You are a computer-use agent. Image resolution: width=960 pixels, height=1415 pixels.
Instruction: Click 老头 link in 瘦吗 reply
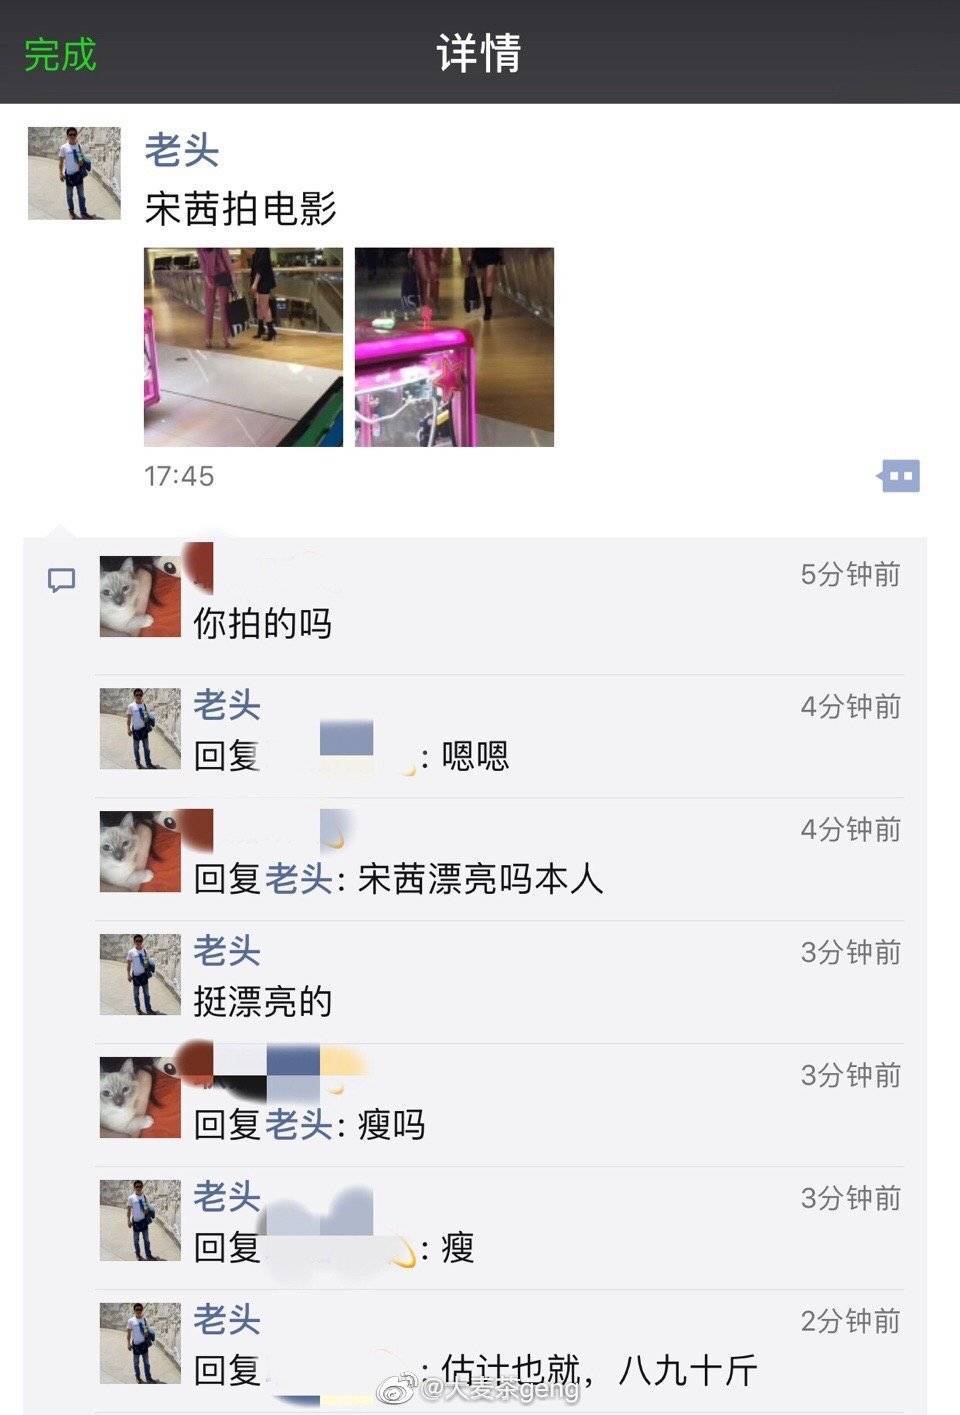[298, 1125]
